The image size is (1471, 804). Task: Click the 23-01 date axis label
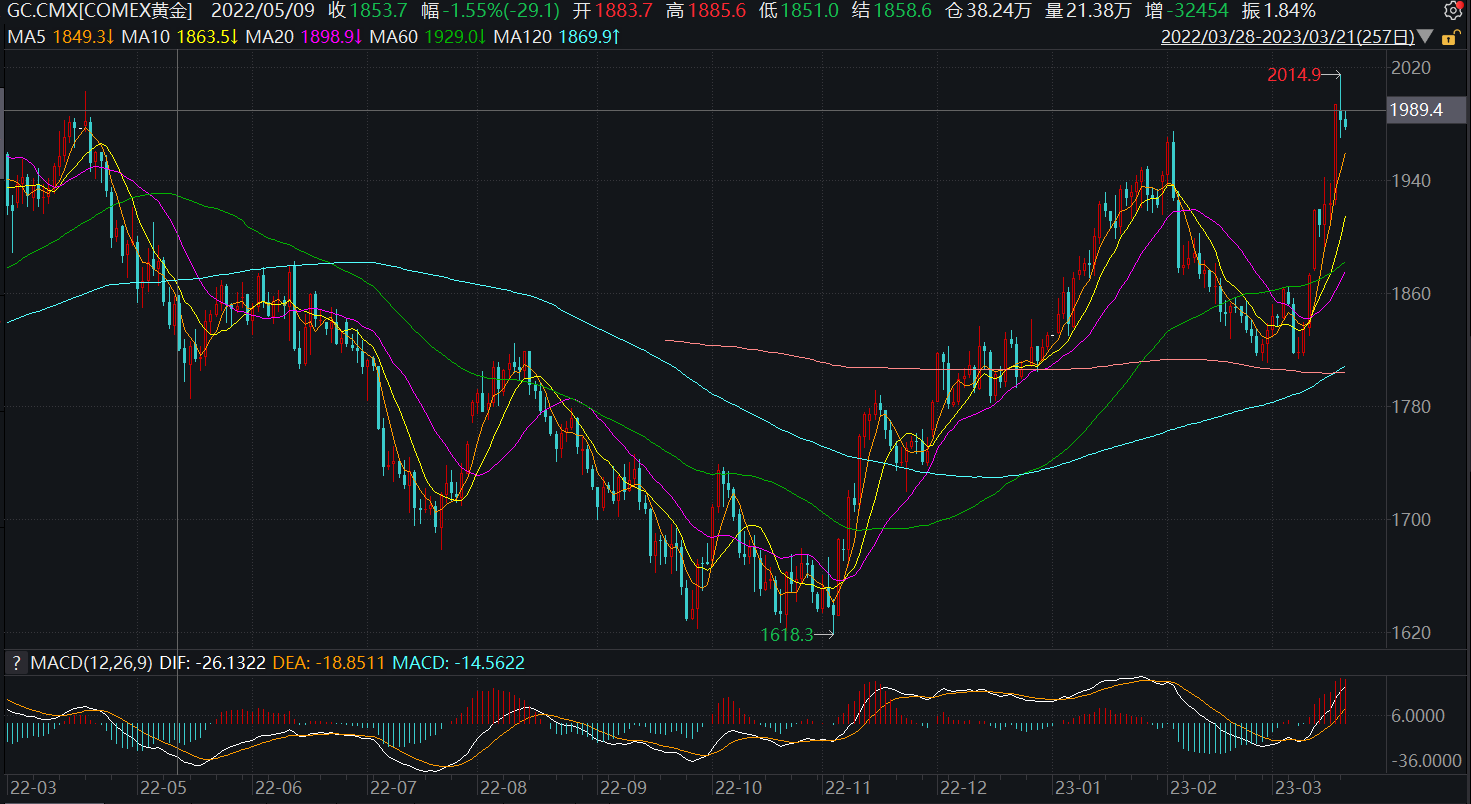click(1075, 787)
